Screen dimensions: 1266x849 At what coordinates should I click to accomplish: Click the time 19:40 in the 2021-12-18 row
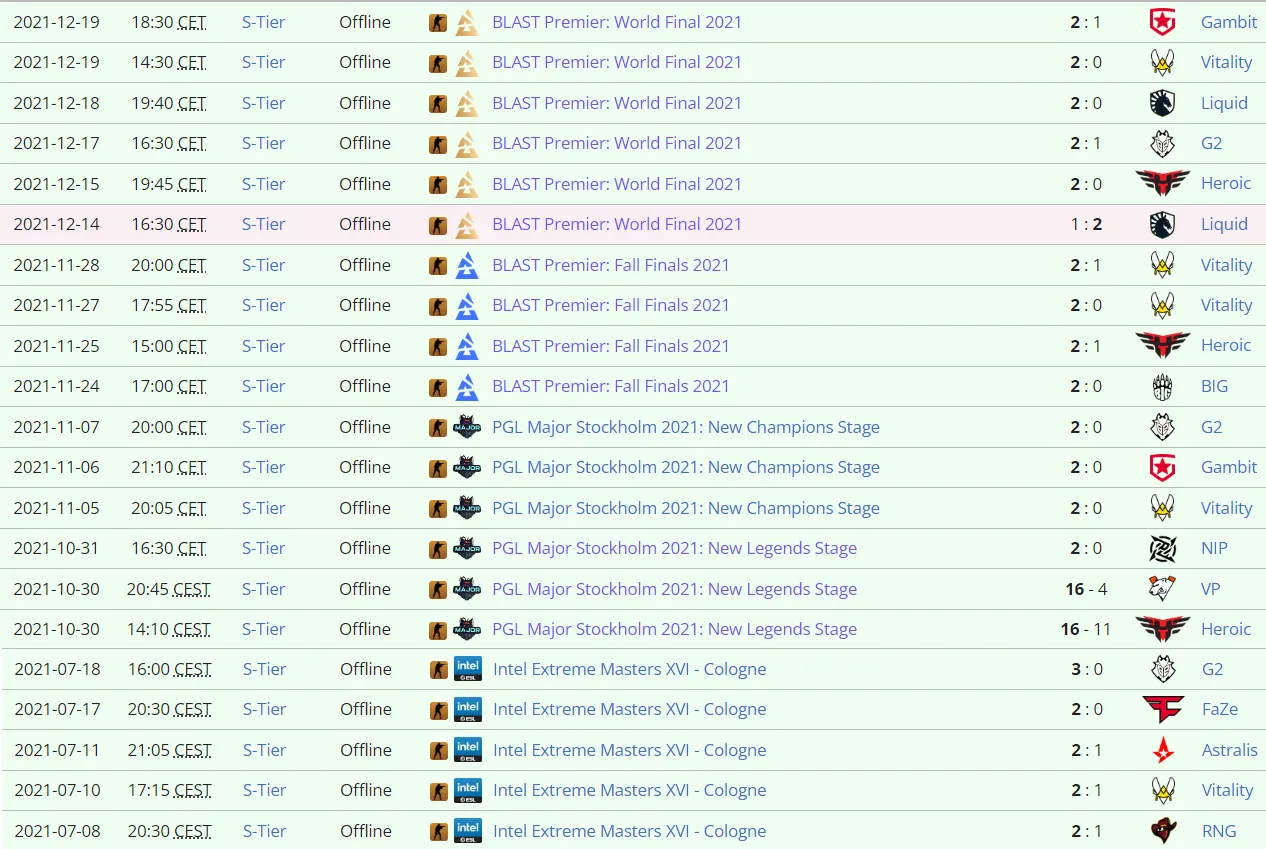152,103
